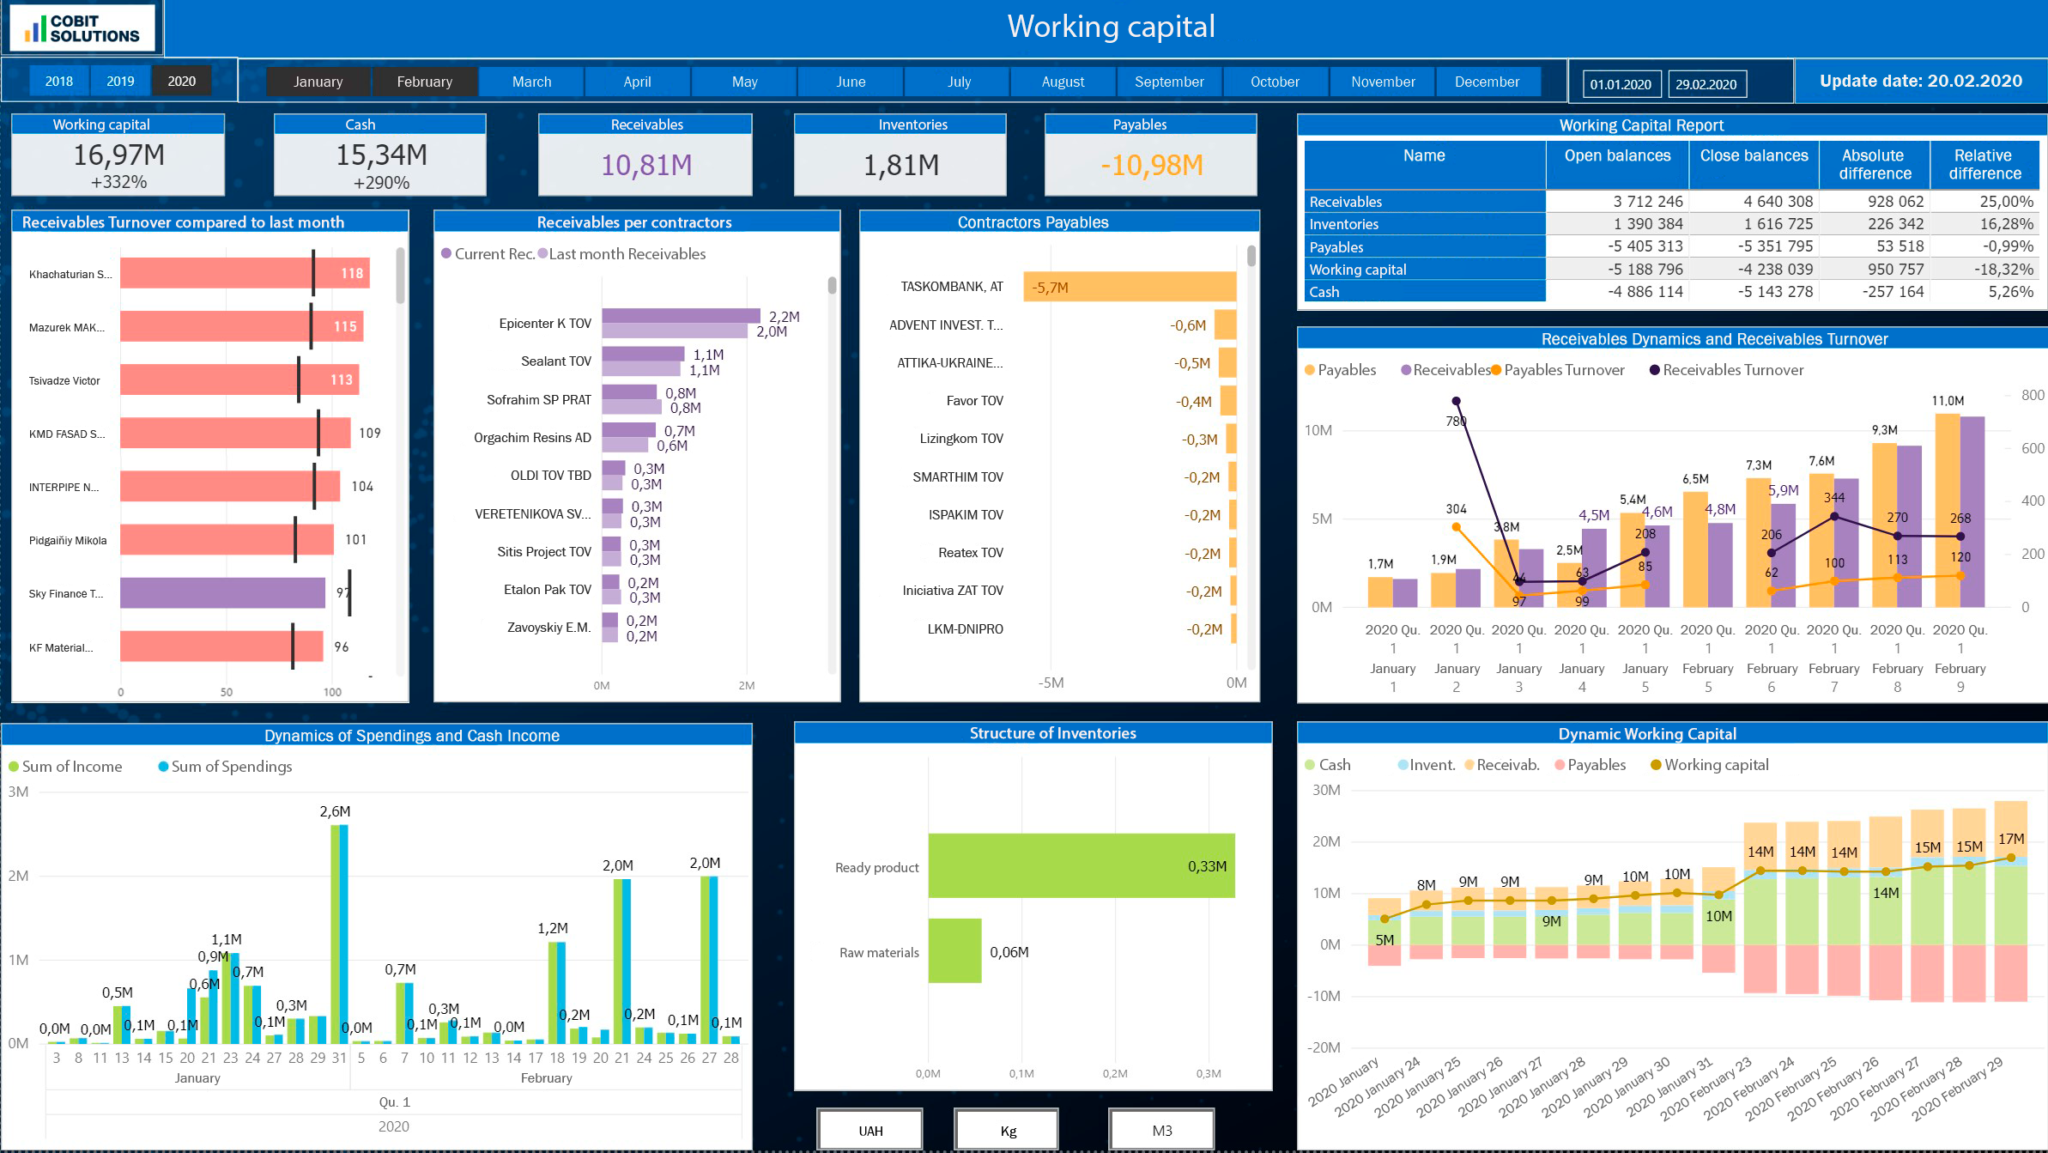Select the M3 unit option
This screenshot has width=2048, height=1153.
click(1161, 1129)
